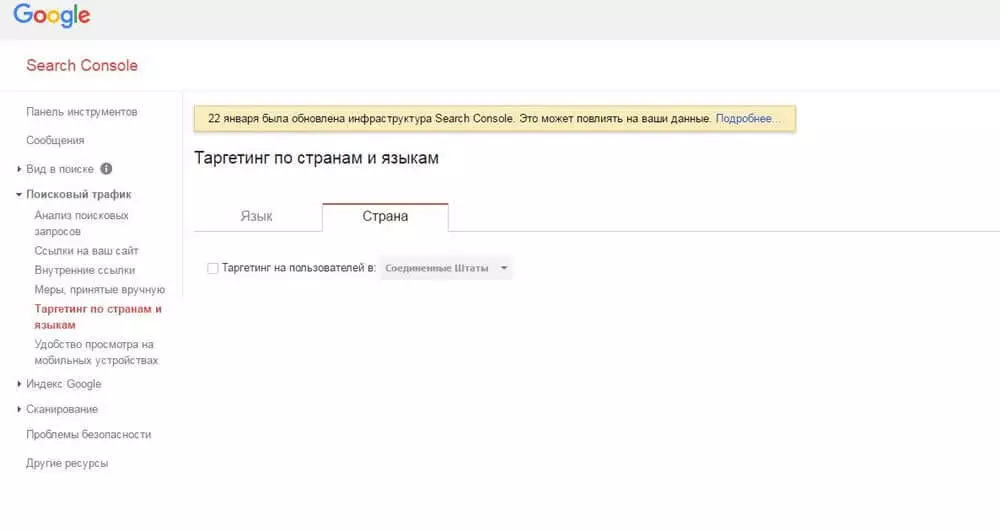The image size is (1000, 531).
Task: Click the Таргетинг по странам и языкам page heading
Action: point(316,158)
